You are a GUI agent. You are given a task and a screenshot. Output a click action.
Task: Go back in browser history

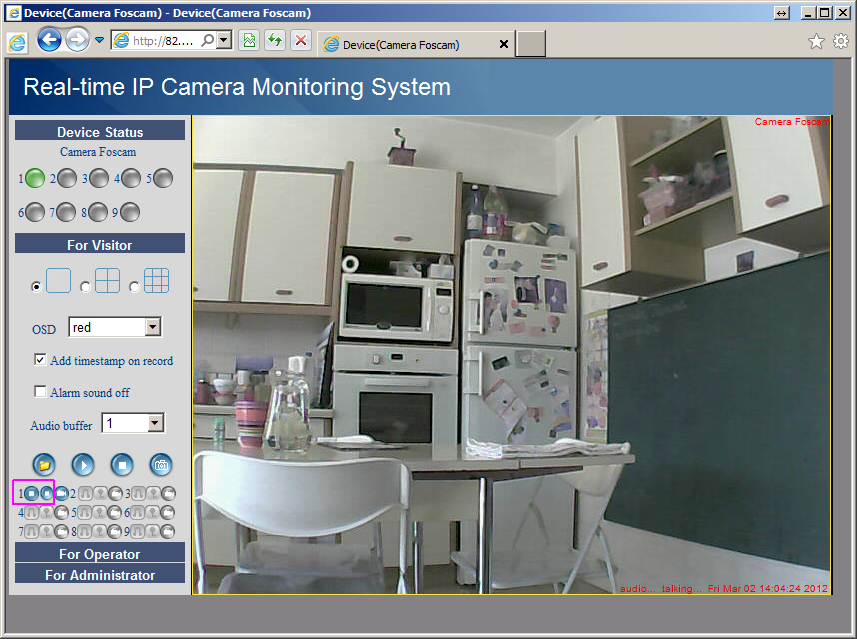[49, 40]
